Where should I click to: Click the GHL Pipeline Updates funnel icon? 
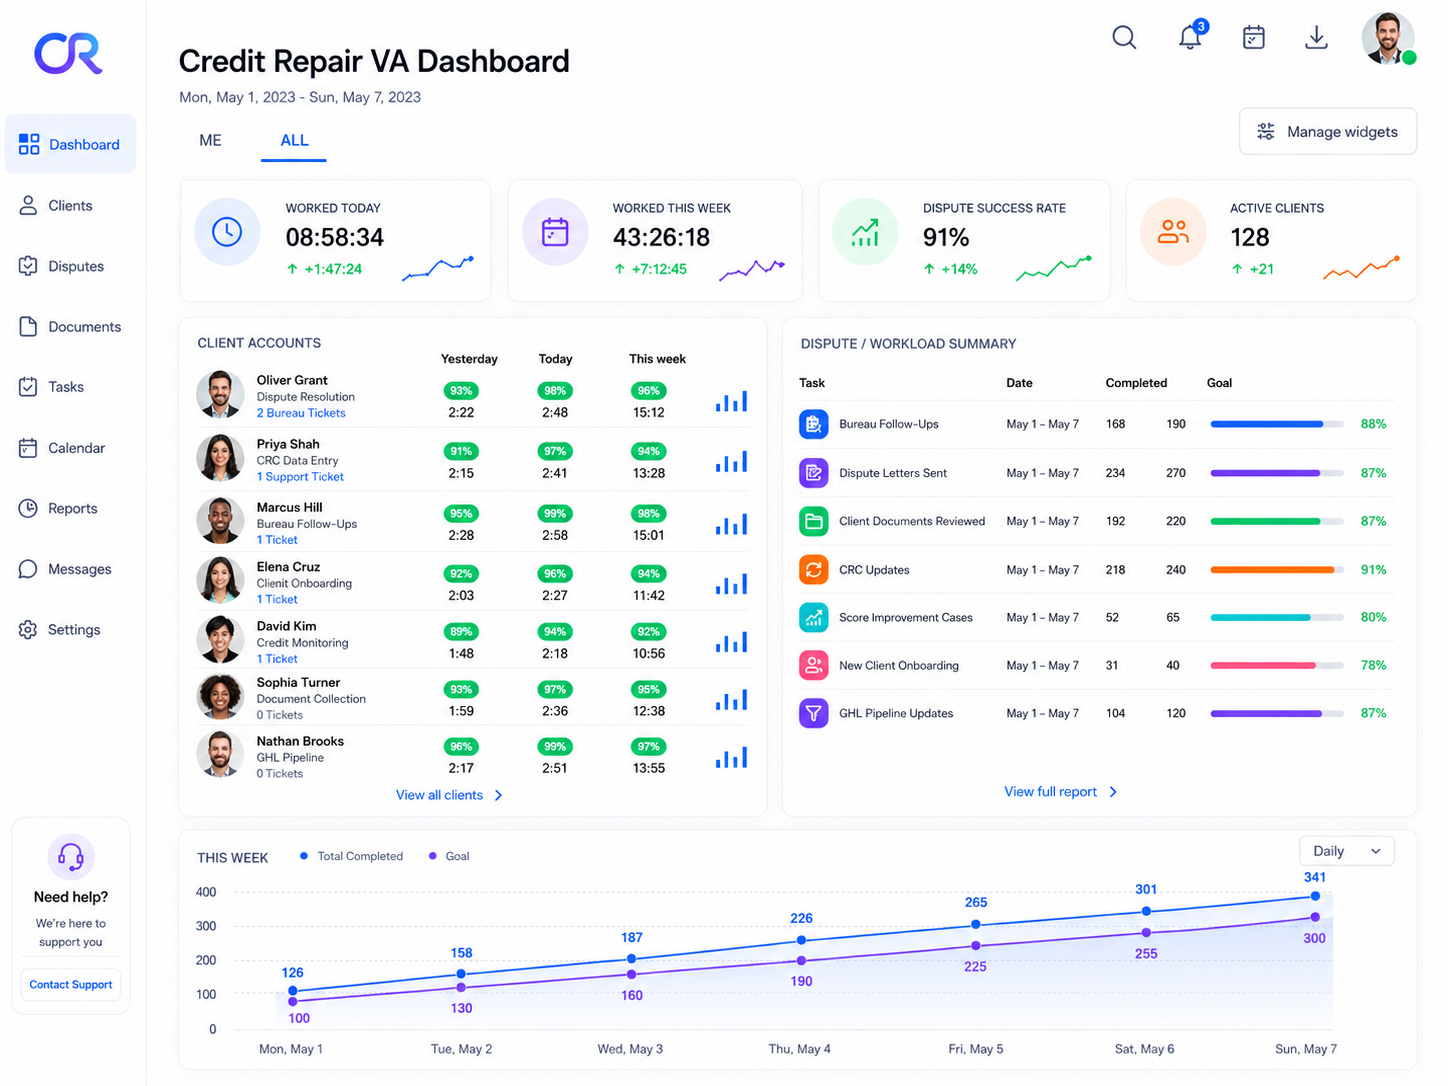pos(814,713)
